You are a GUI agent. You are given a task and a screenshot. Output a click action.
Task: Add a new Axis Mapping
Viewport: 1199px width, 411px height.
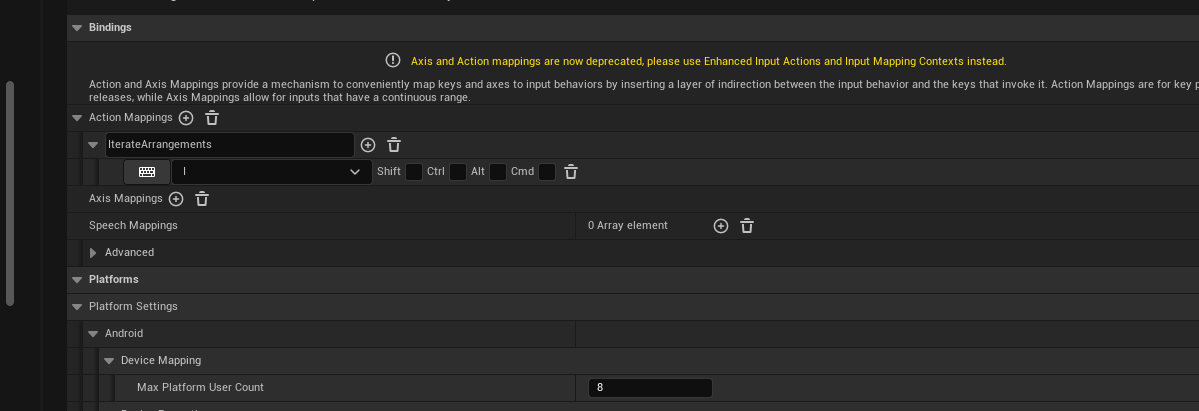176,199
